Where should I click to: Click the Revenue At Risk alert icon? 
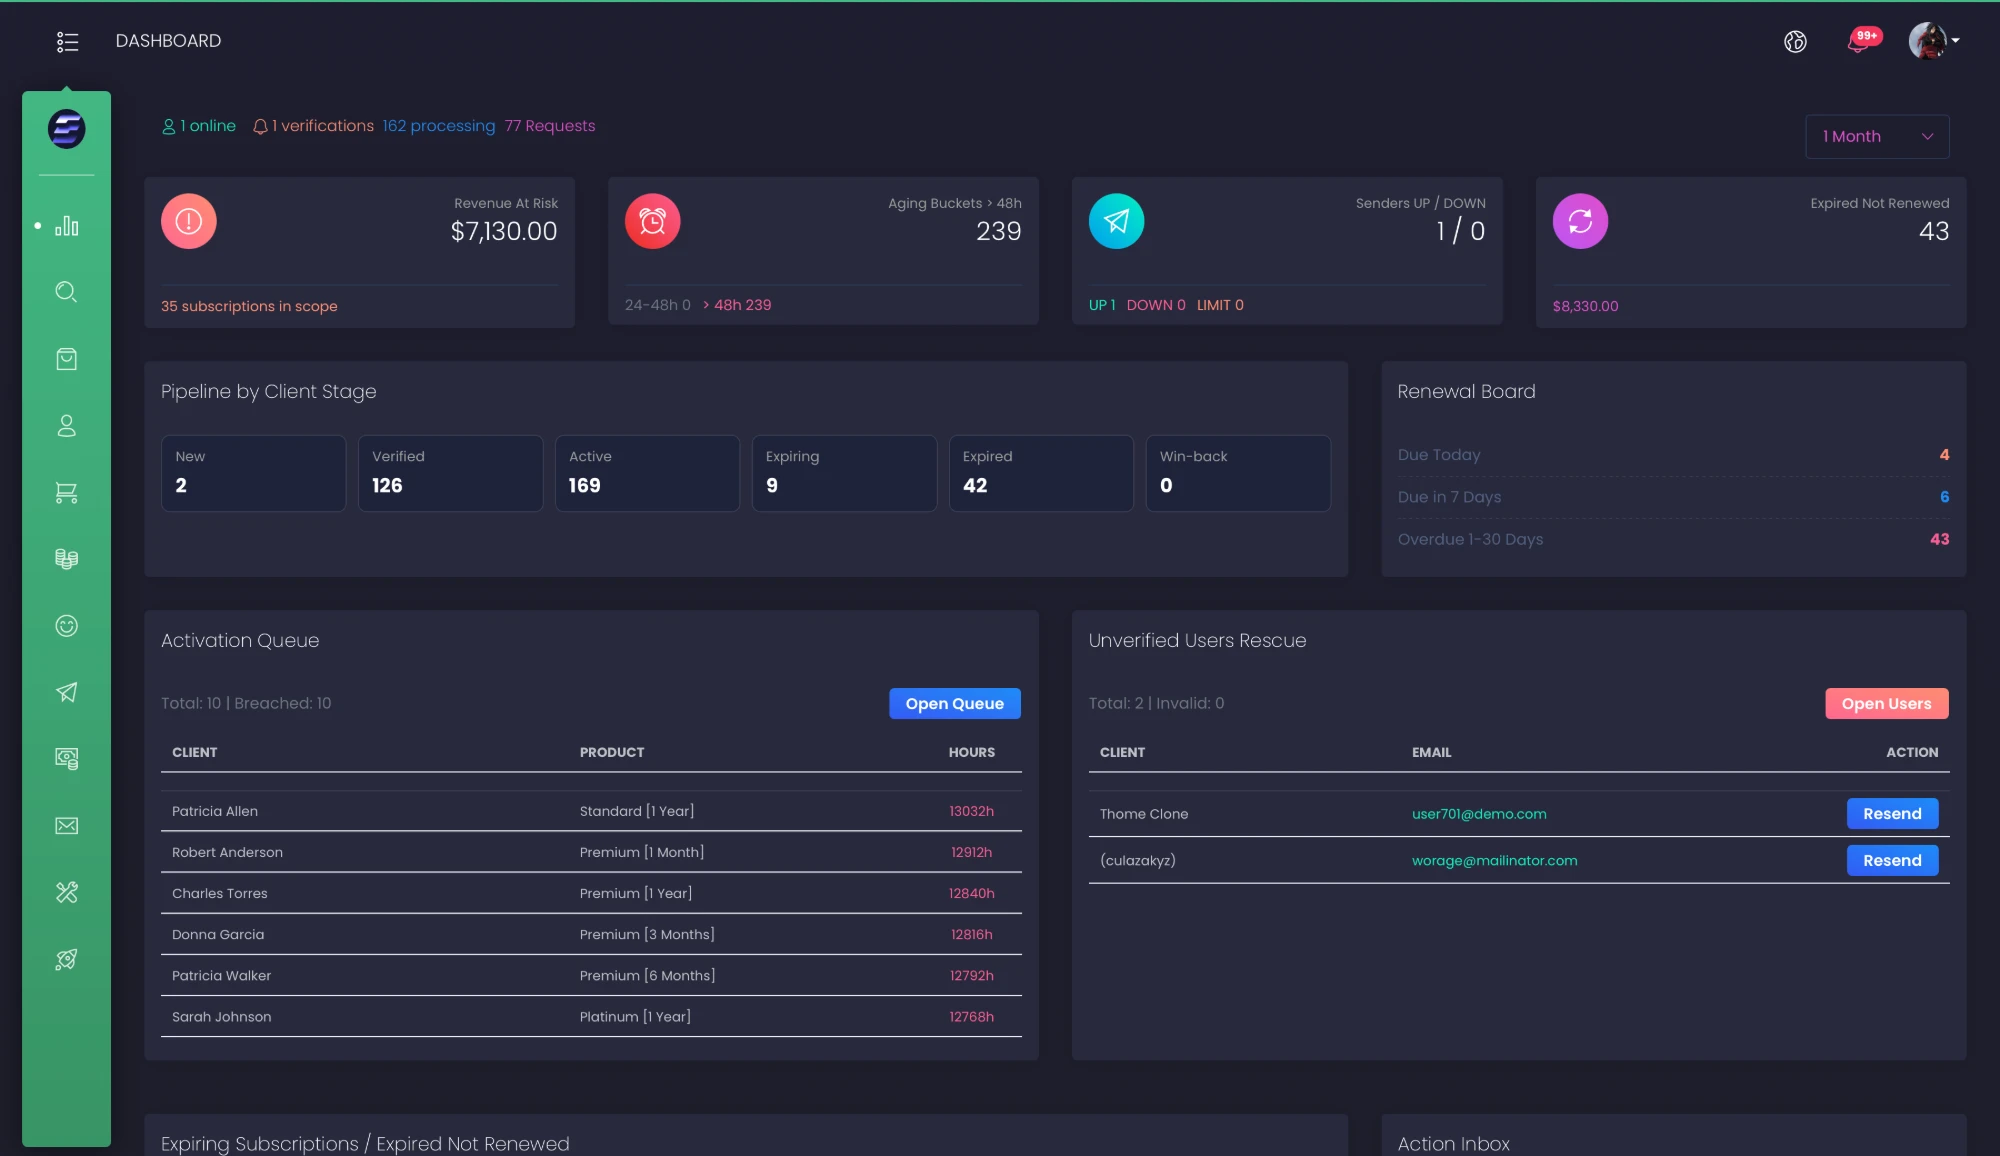click(189, 221)
